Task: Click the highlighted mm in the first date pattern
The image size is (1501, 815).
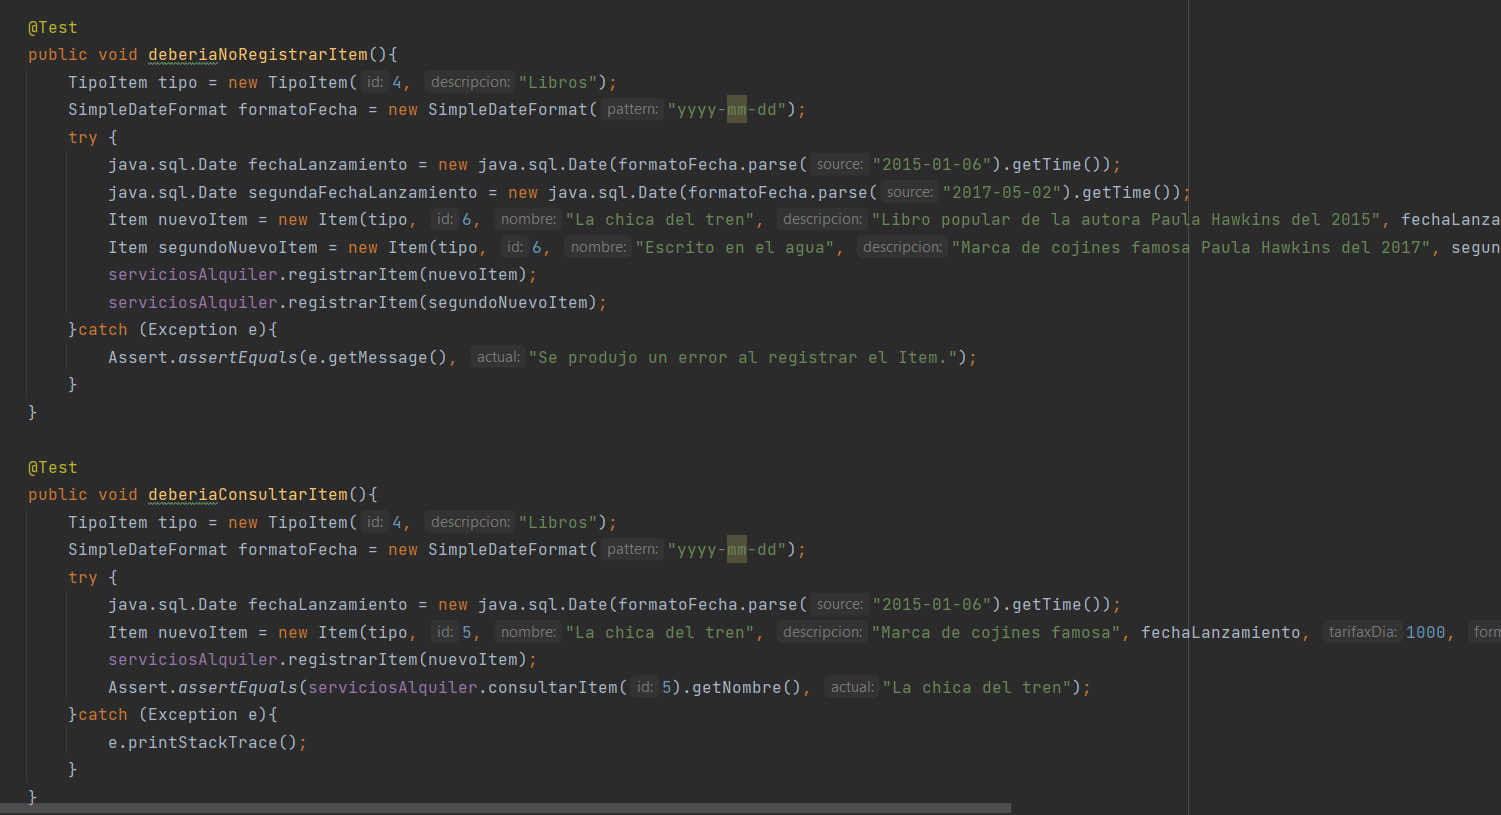Action: [x=735, y=109]
